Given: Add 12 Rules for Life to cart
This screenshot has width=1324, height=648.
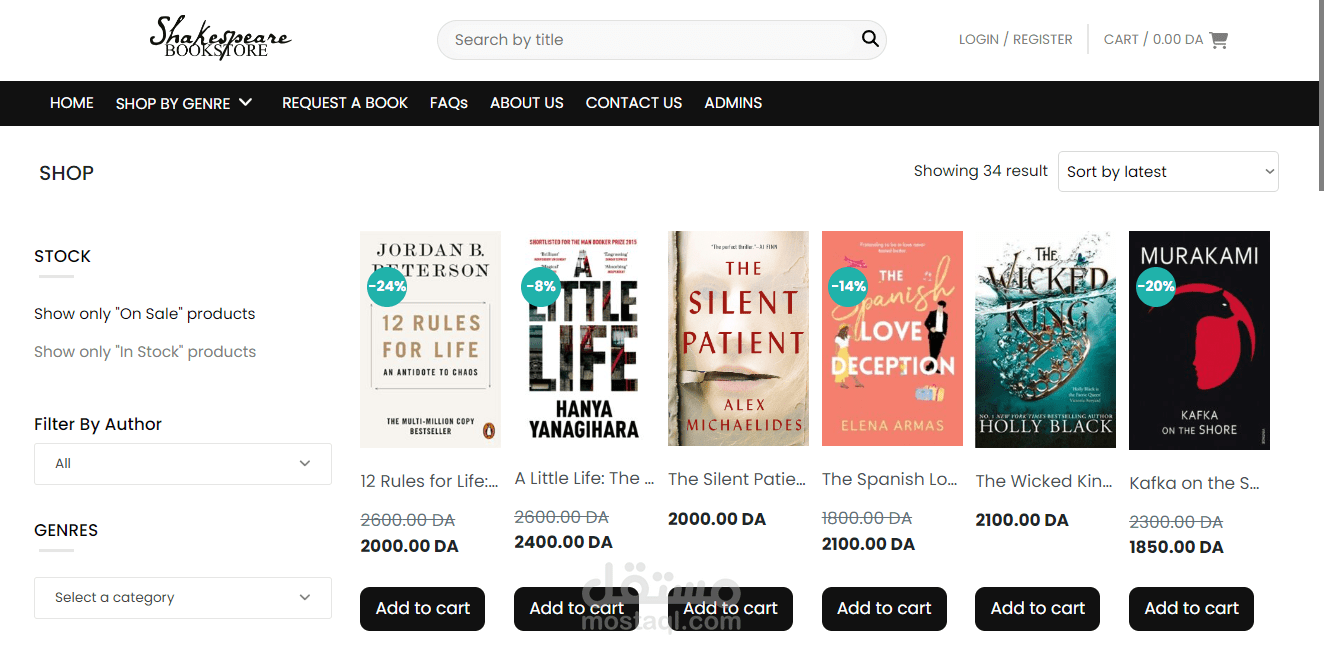Looking at the screenshot, I should coord(422,609).
